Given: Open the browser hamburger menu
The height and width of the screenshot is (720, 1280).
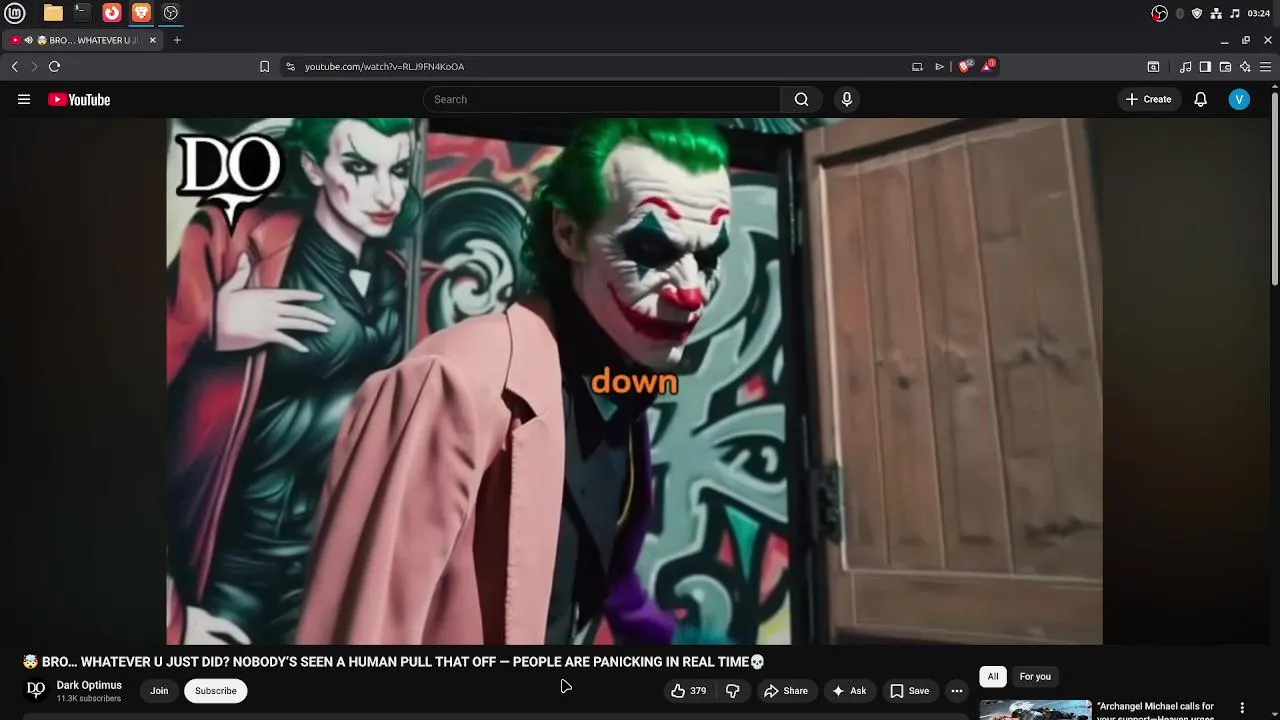Looking at the screenshot, I should click(x=1265, y=67).
